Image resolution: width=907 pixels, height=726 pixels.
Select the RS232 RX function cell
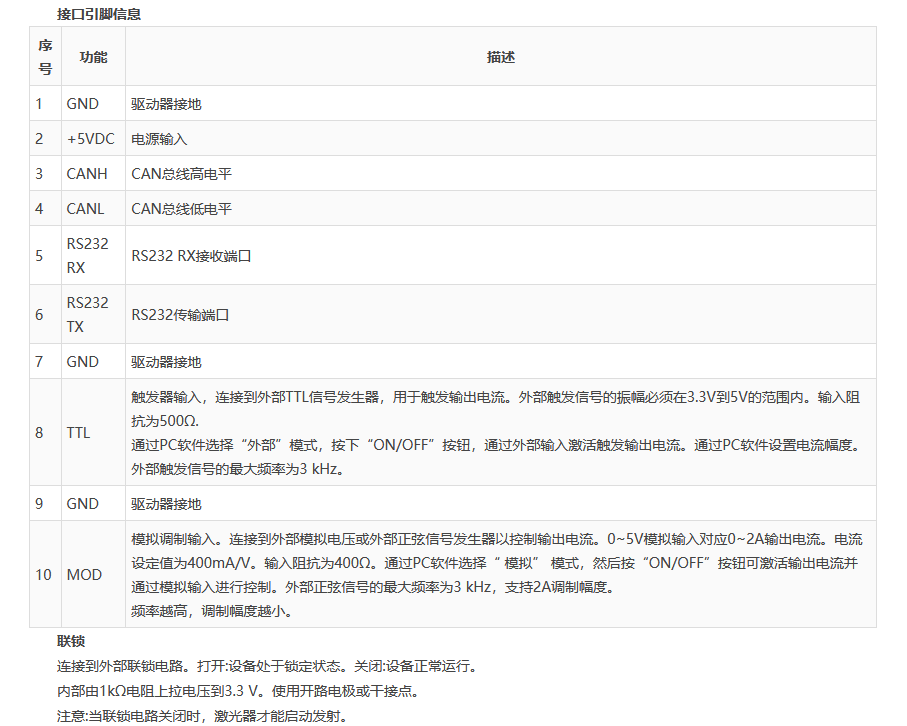pyautogui.click(x=88, y=256)
